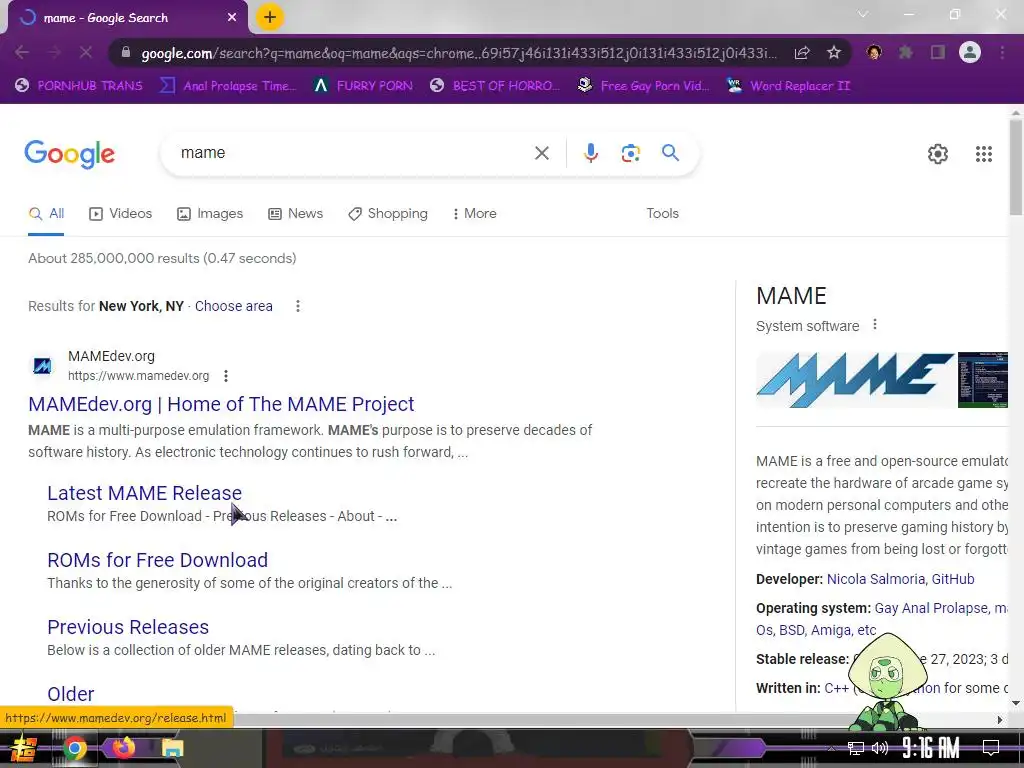Open the C++ language link
The image size is (1024, 768).
pos(837,688)
